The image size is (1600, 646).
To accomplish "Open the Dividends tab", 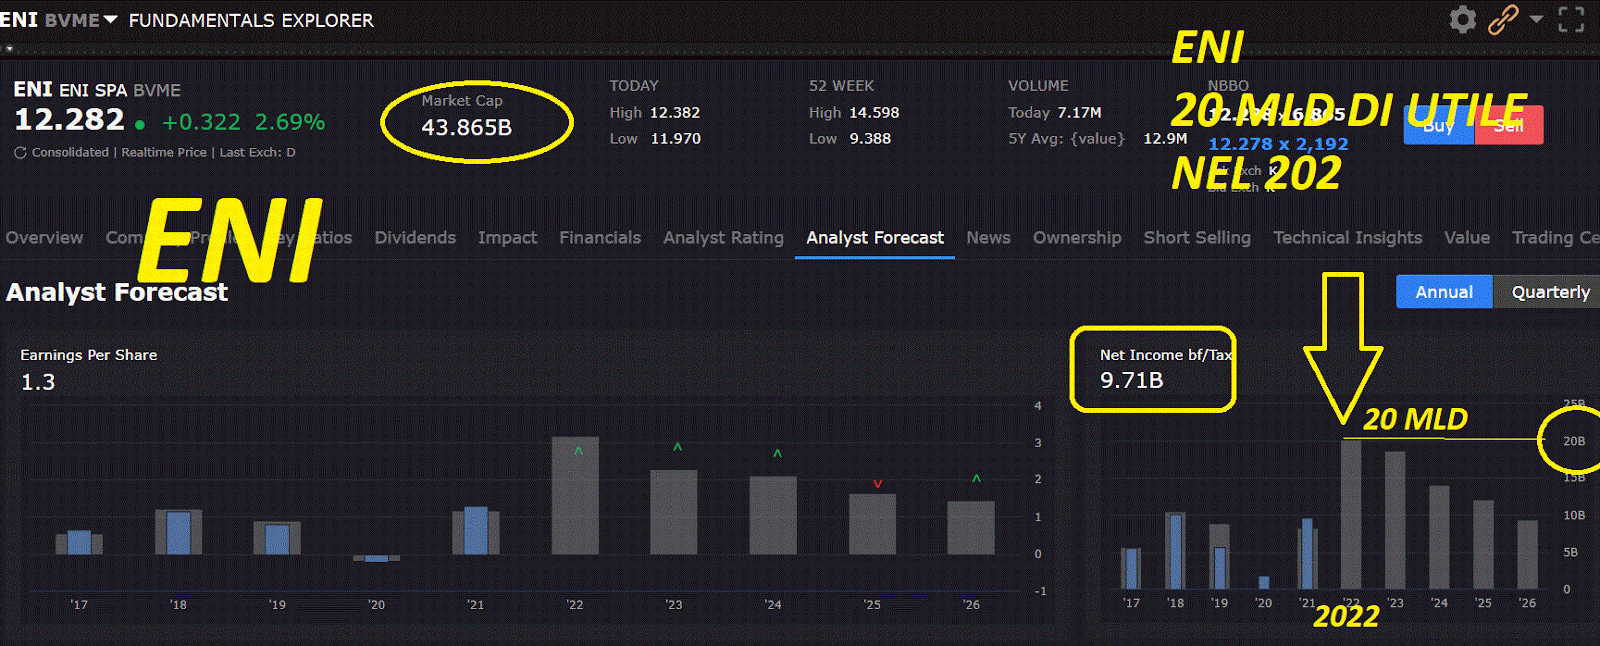I will [415, 237].
